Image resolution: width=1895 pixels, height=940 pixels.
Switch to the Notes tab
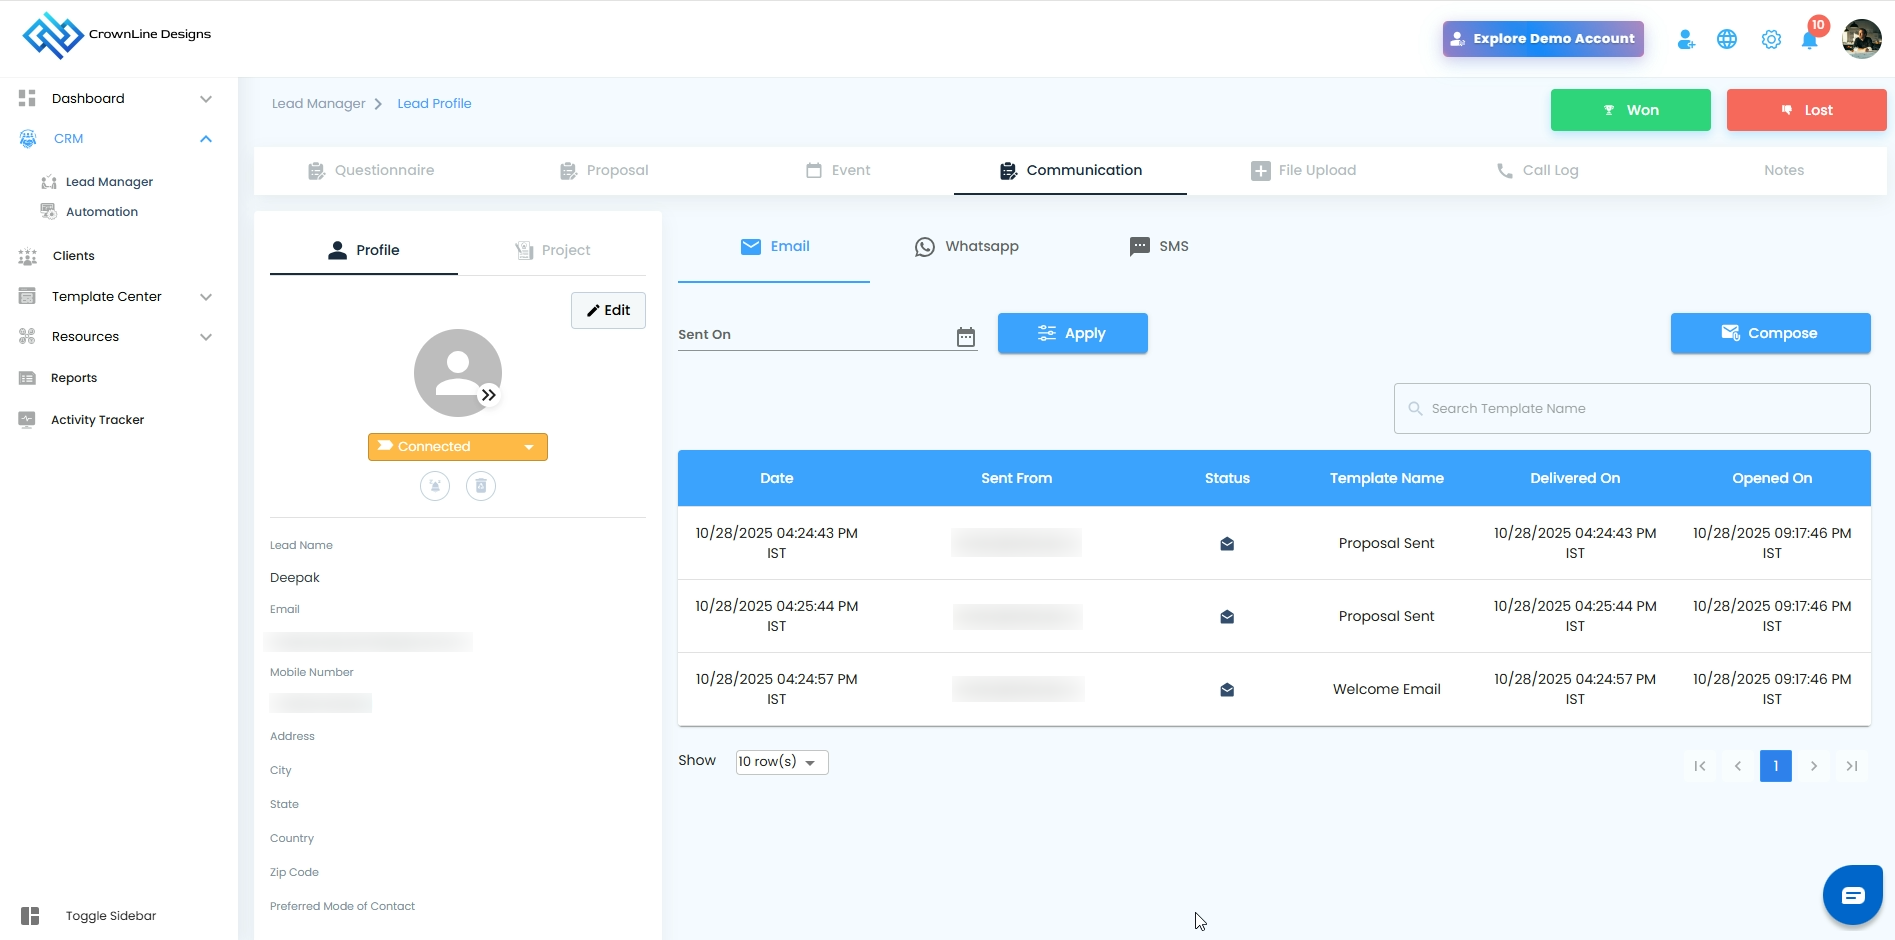point(1784,171)
